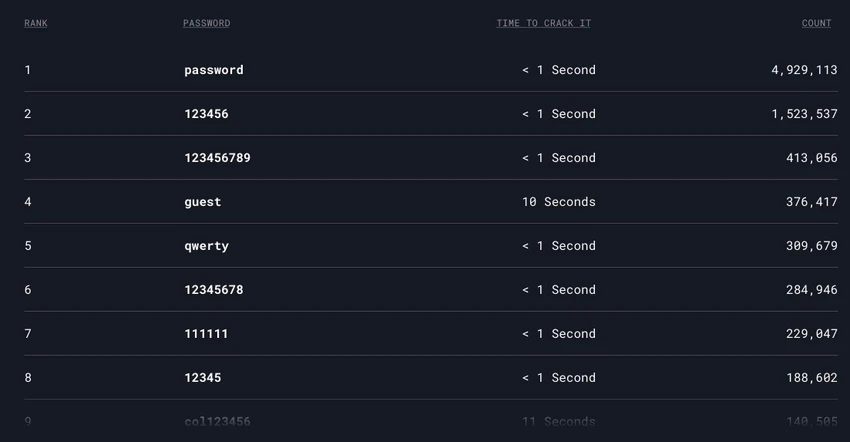850x442 pixels.
Task: Sort by TIME TO CRACK IT header
Action: (x=544, y=23)
